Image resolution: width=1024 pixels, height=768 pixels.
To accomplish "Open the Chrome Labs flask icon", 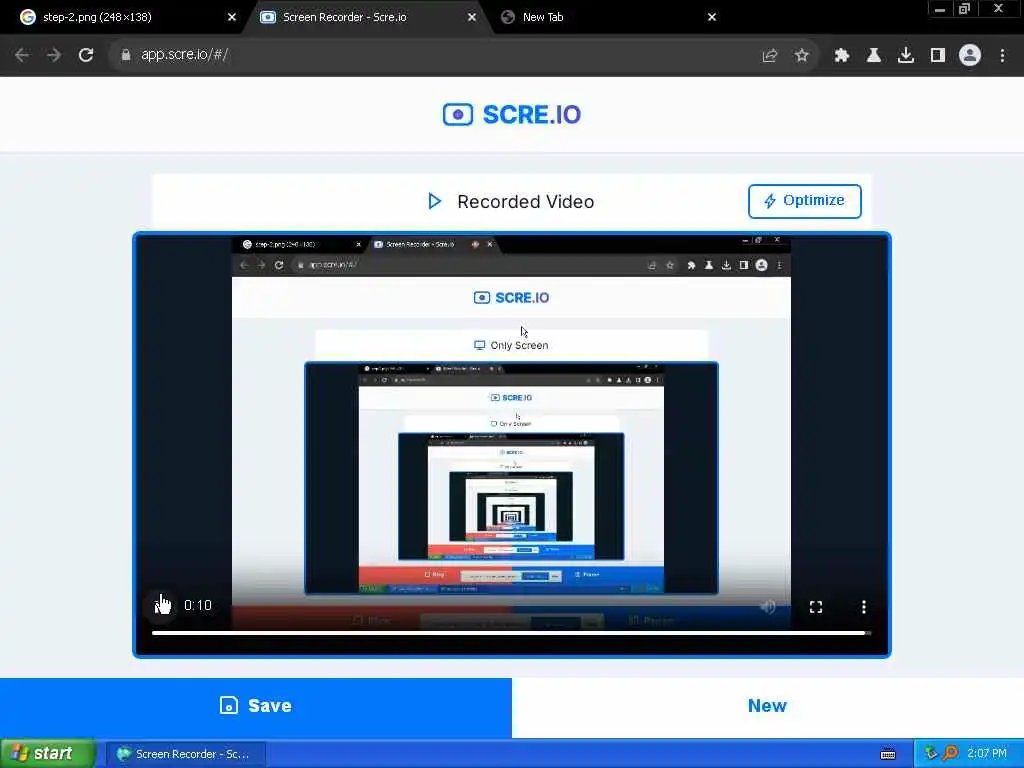I will (x=874, y=56).
